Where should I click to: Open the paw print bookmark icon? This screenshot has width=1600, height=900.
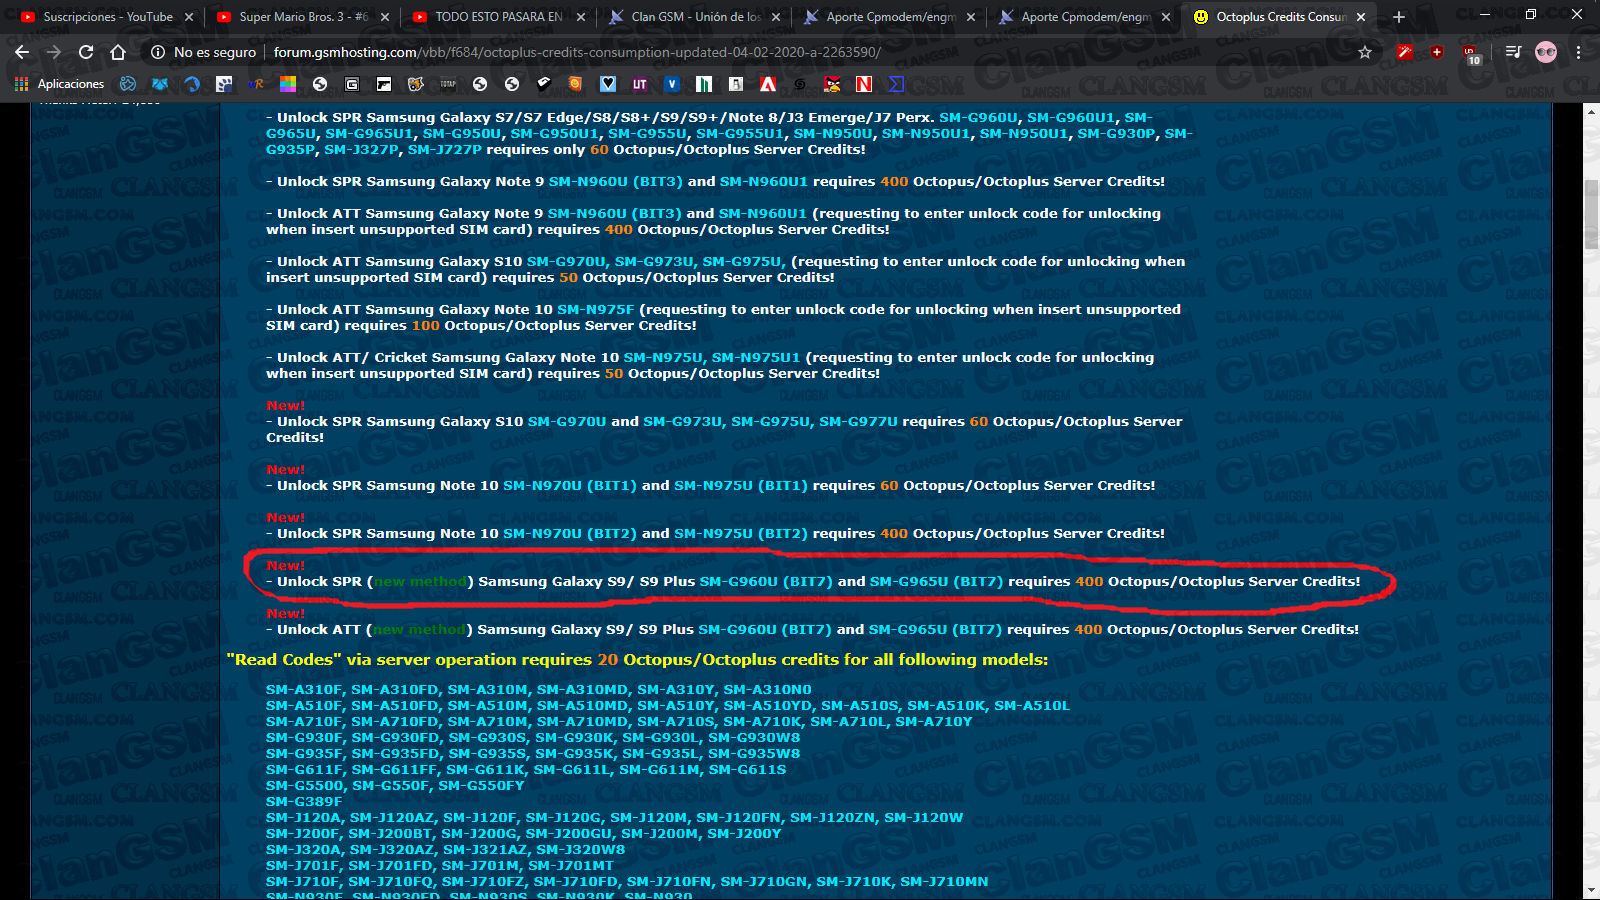[224, 84]
